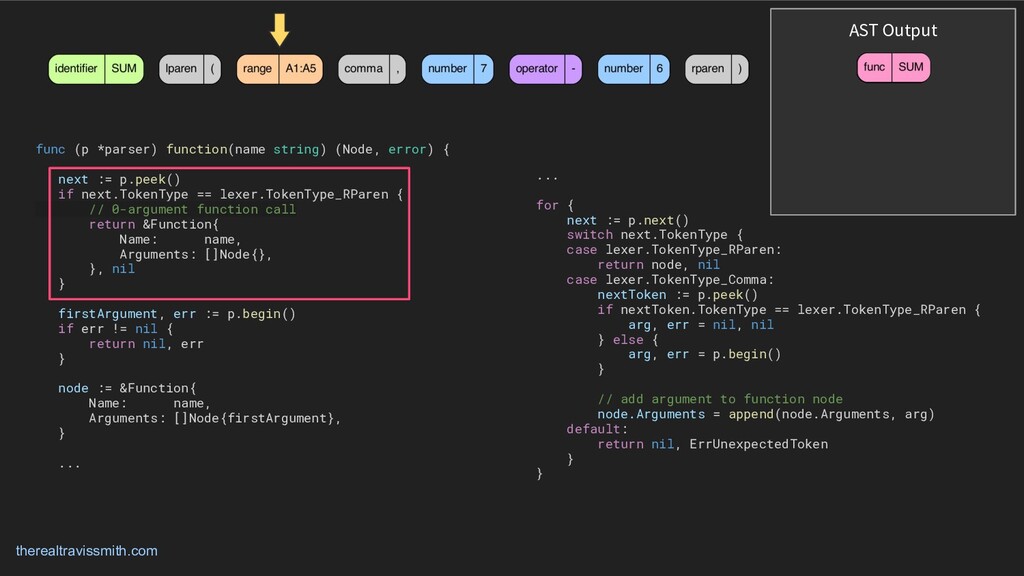Click the 'return &Function{' line
Viewport: 1024px width, 576px height.
[x=153, y=224]
